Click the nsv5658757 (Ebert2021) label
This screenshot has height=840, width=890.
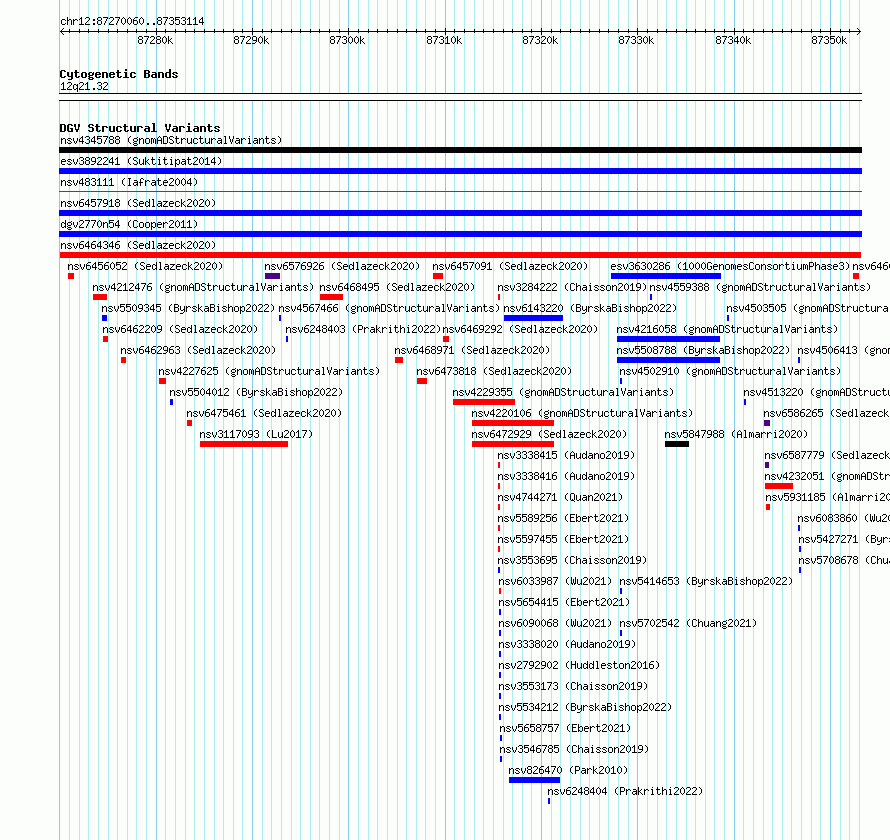(x=565, y=728)
